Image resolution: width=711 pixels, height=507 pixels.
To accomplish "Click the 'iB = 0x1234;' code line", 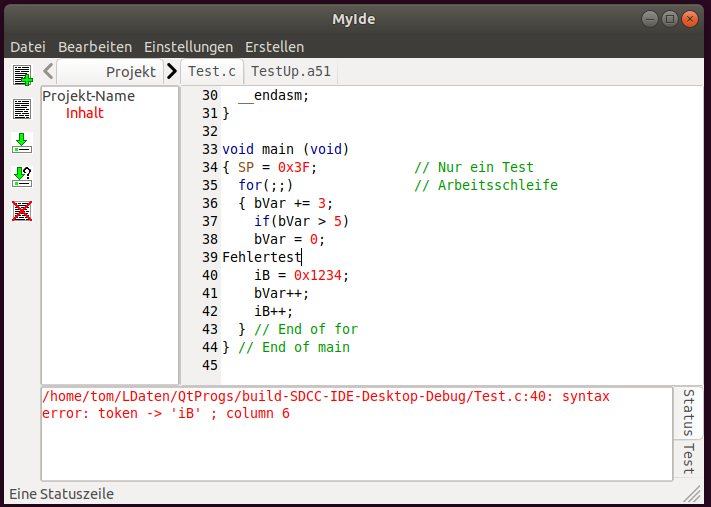I will point(302,275).
